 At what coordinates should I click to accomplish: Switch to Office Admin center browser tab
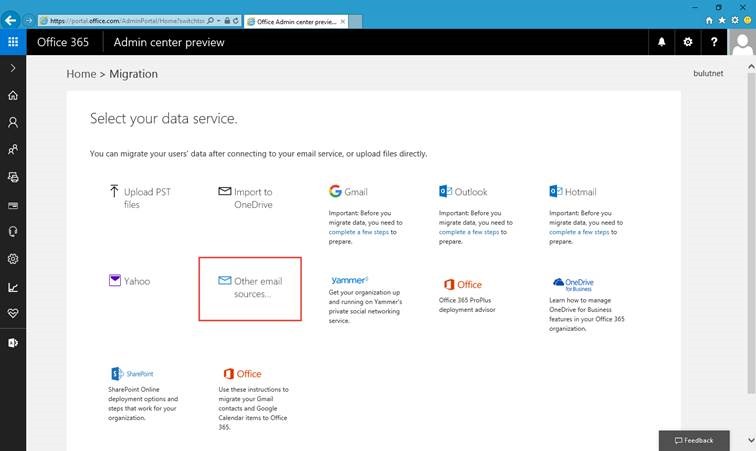[x=296, y=21]
